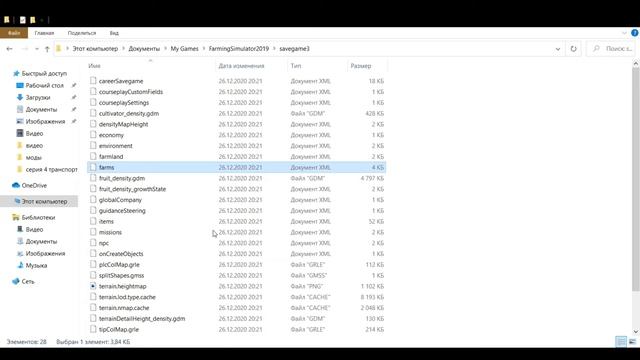
Task: Click the vertical scrollbar of file list
Action: 636,180
